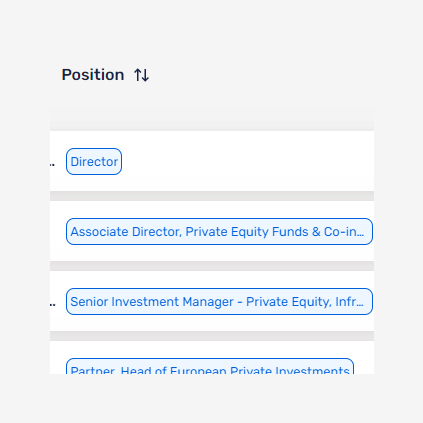The width and height of the screenshot is (423, 423).
Task: Open the Director position tag
Action: pyautogui.click(x=94, y=162)
